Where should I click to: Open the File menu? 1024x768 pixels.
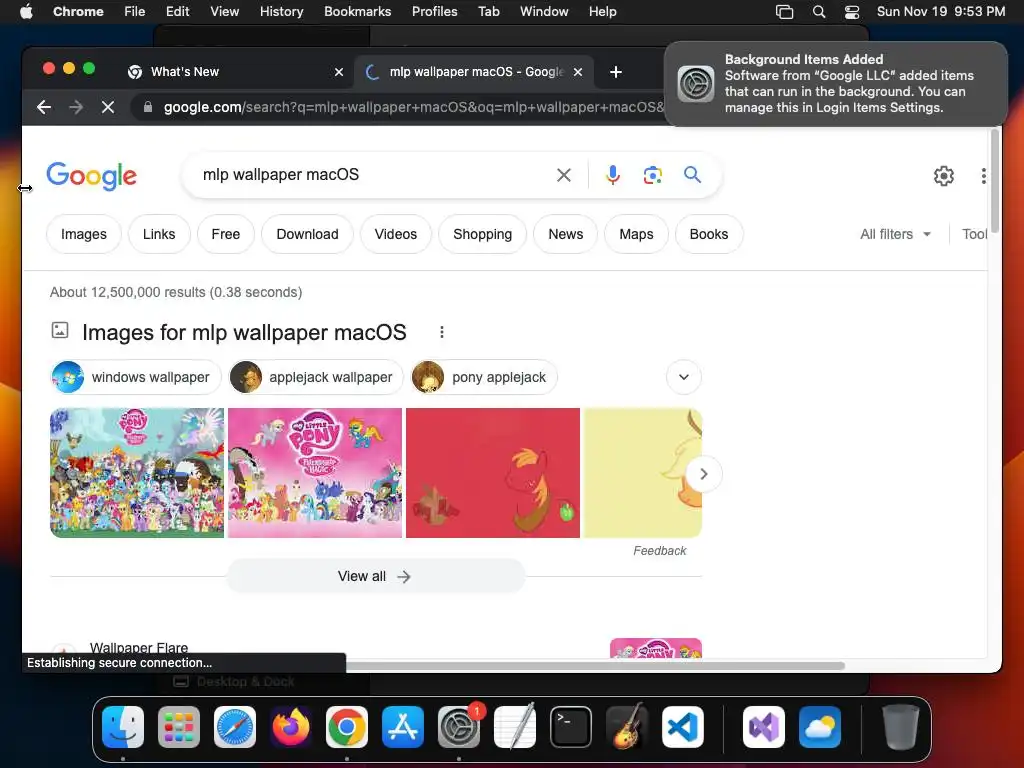135,12
